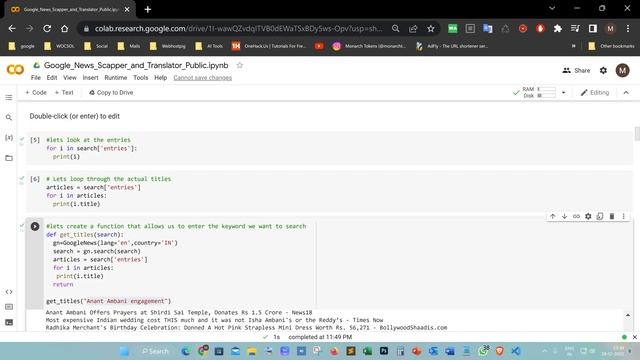The image size is (640, 360).
Task: Click the taskbar Search box
Action: 155,351
